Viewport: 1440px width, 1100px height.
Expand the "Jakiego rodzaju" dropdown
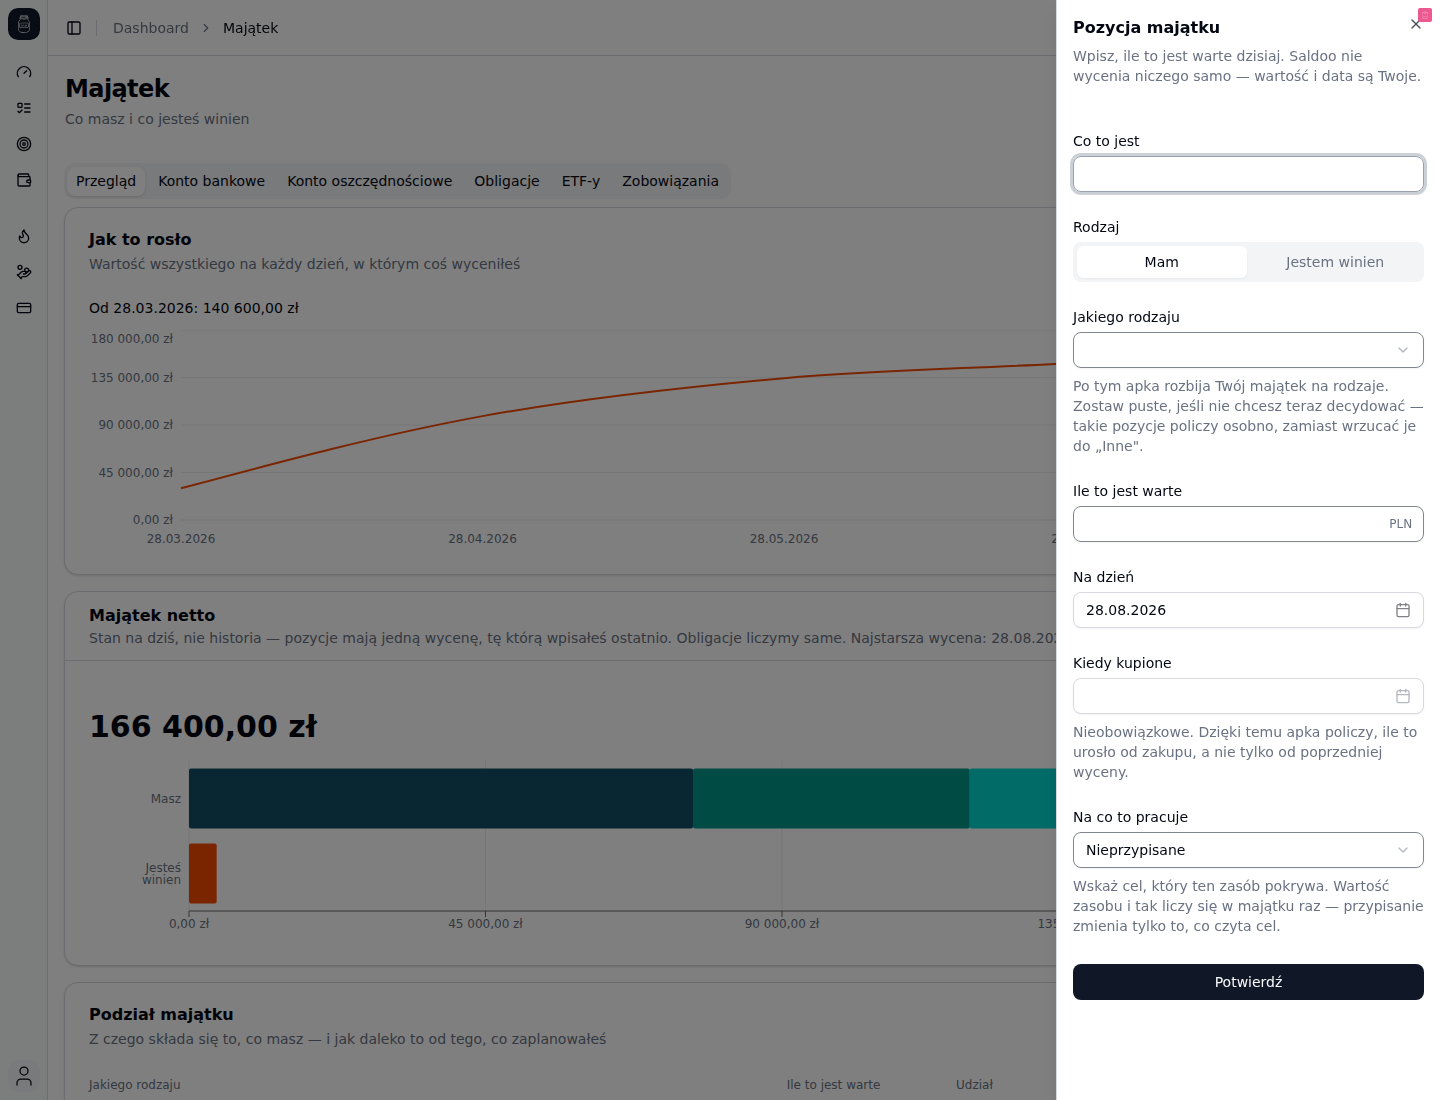point(1248,350)
